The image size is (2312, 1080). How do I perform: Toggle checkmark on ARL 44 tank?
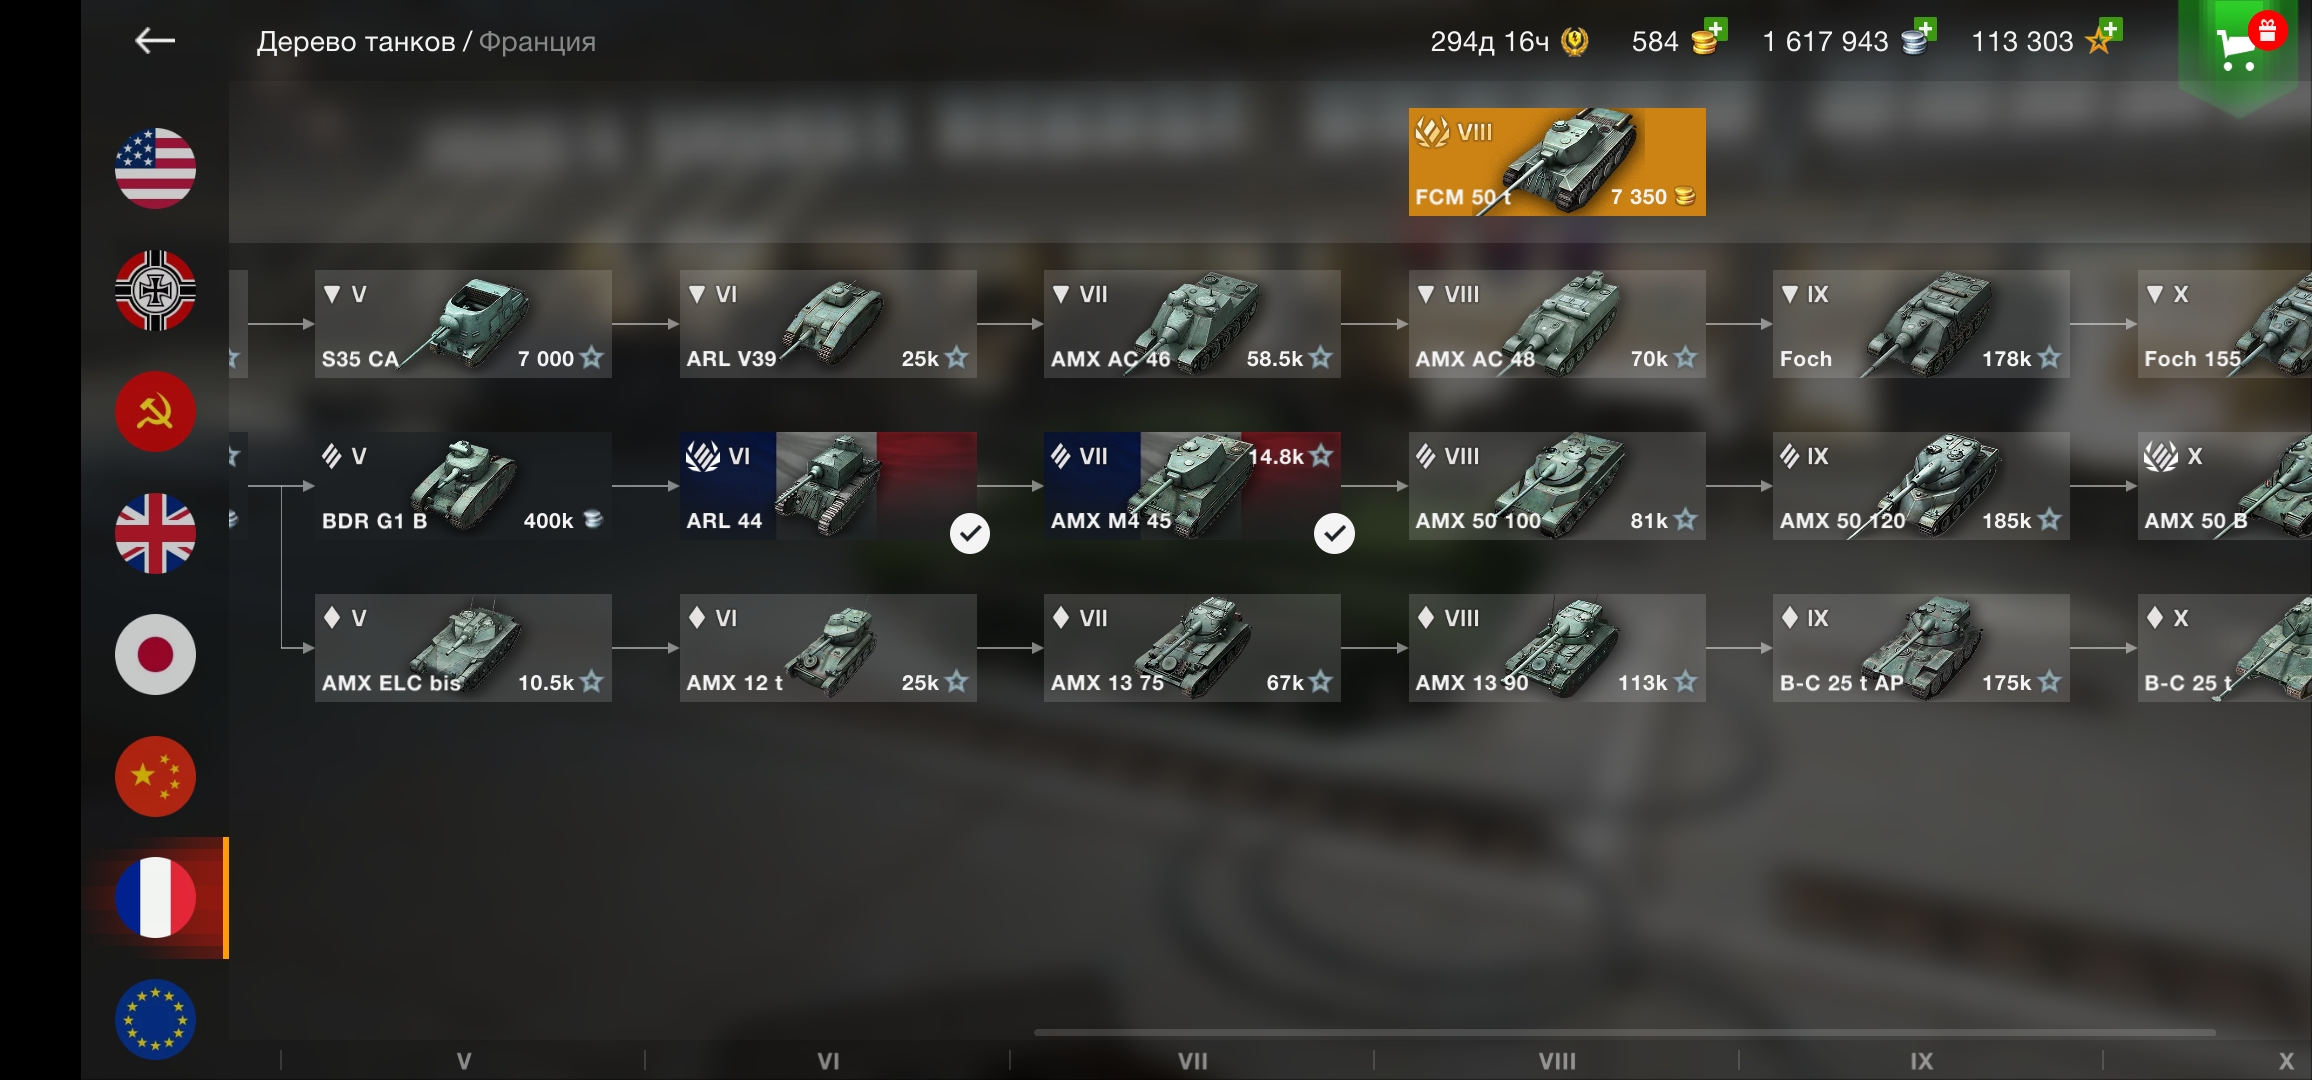(x=969, y=534)
